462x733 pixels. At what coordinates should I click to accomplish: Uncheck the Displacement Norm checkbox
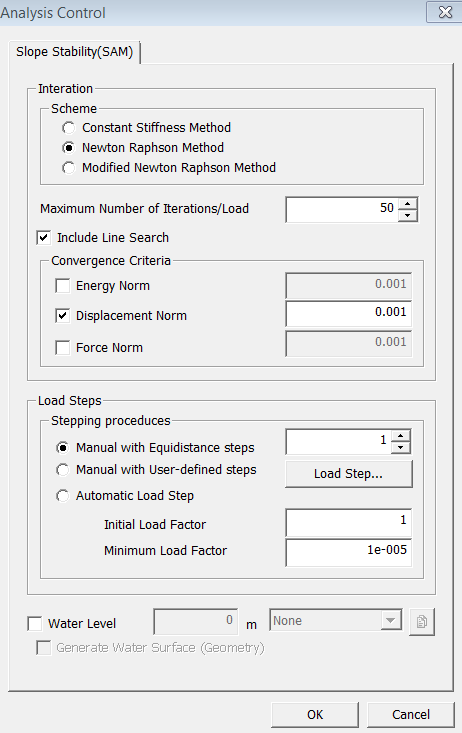(x=62, y=316)
